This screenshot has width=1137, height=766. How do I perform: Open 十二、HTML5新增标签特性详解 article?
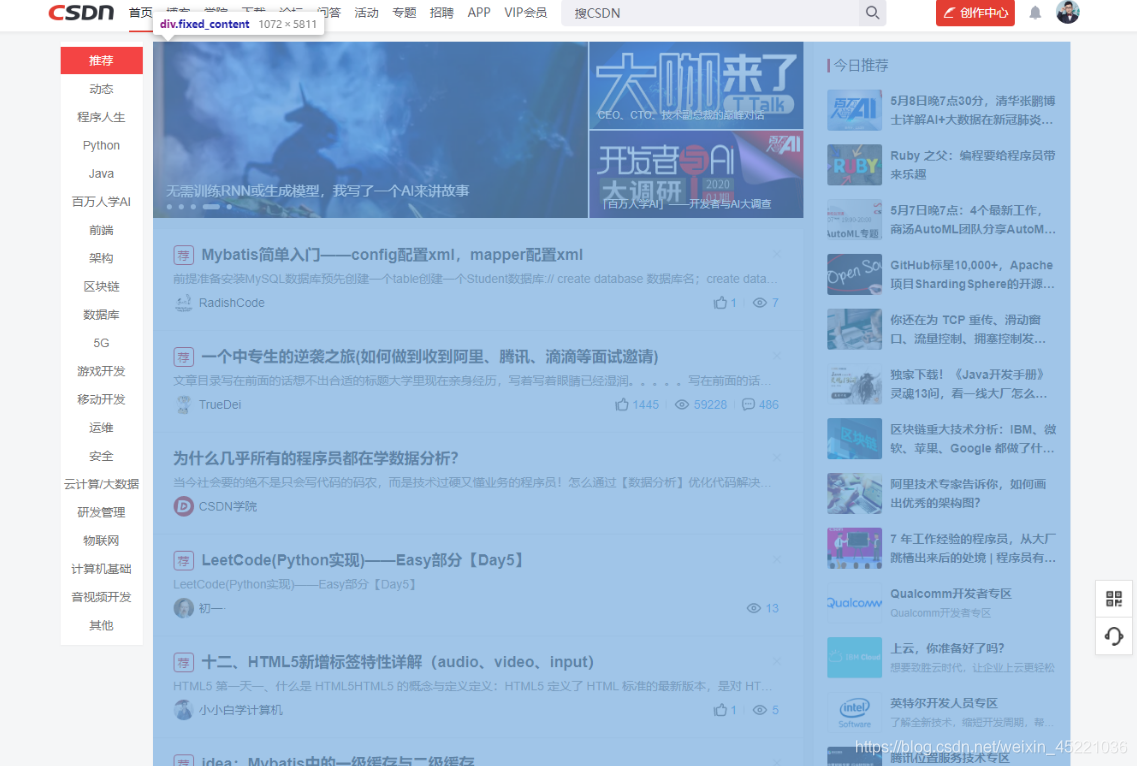pyautogui.click(x=397, y=662)
